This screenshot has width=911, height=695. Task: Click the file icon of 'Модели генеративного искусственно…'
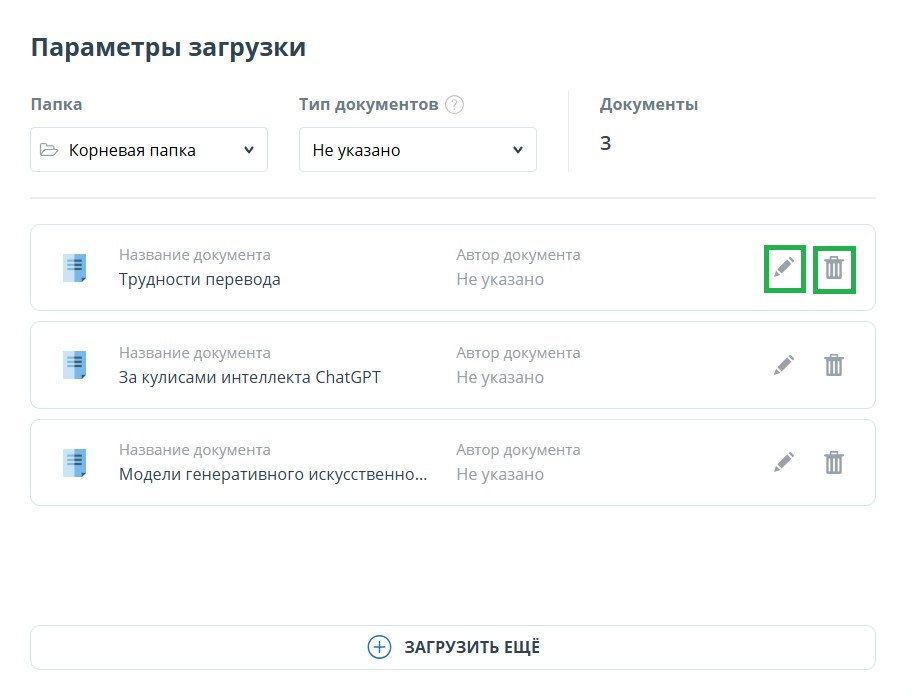click(x=75, y=463)
